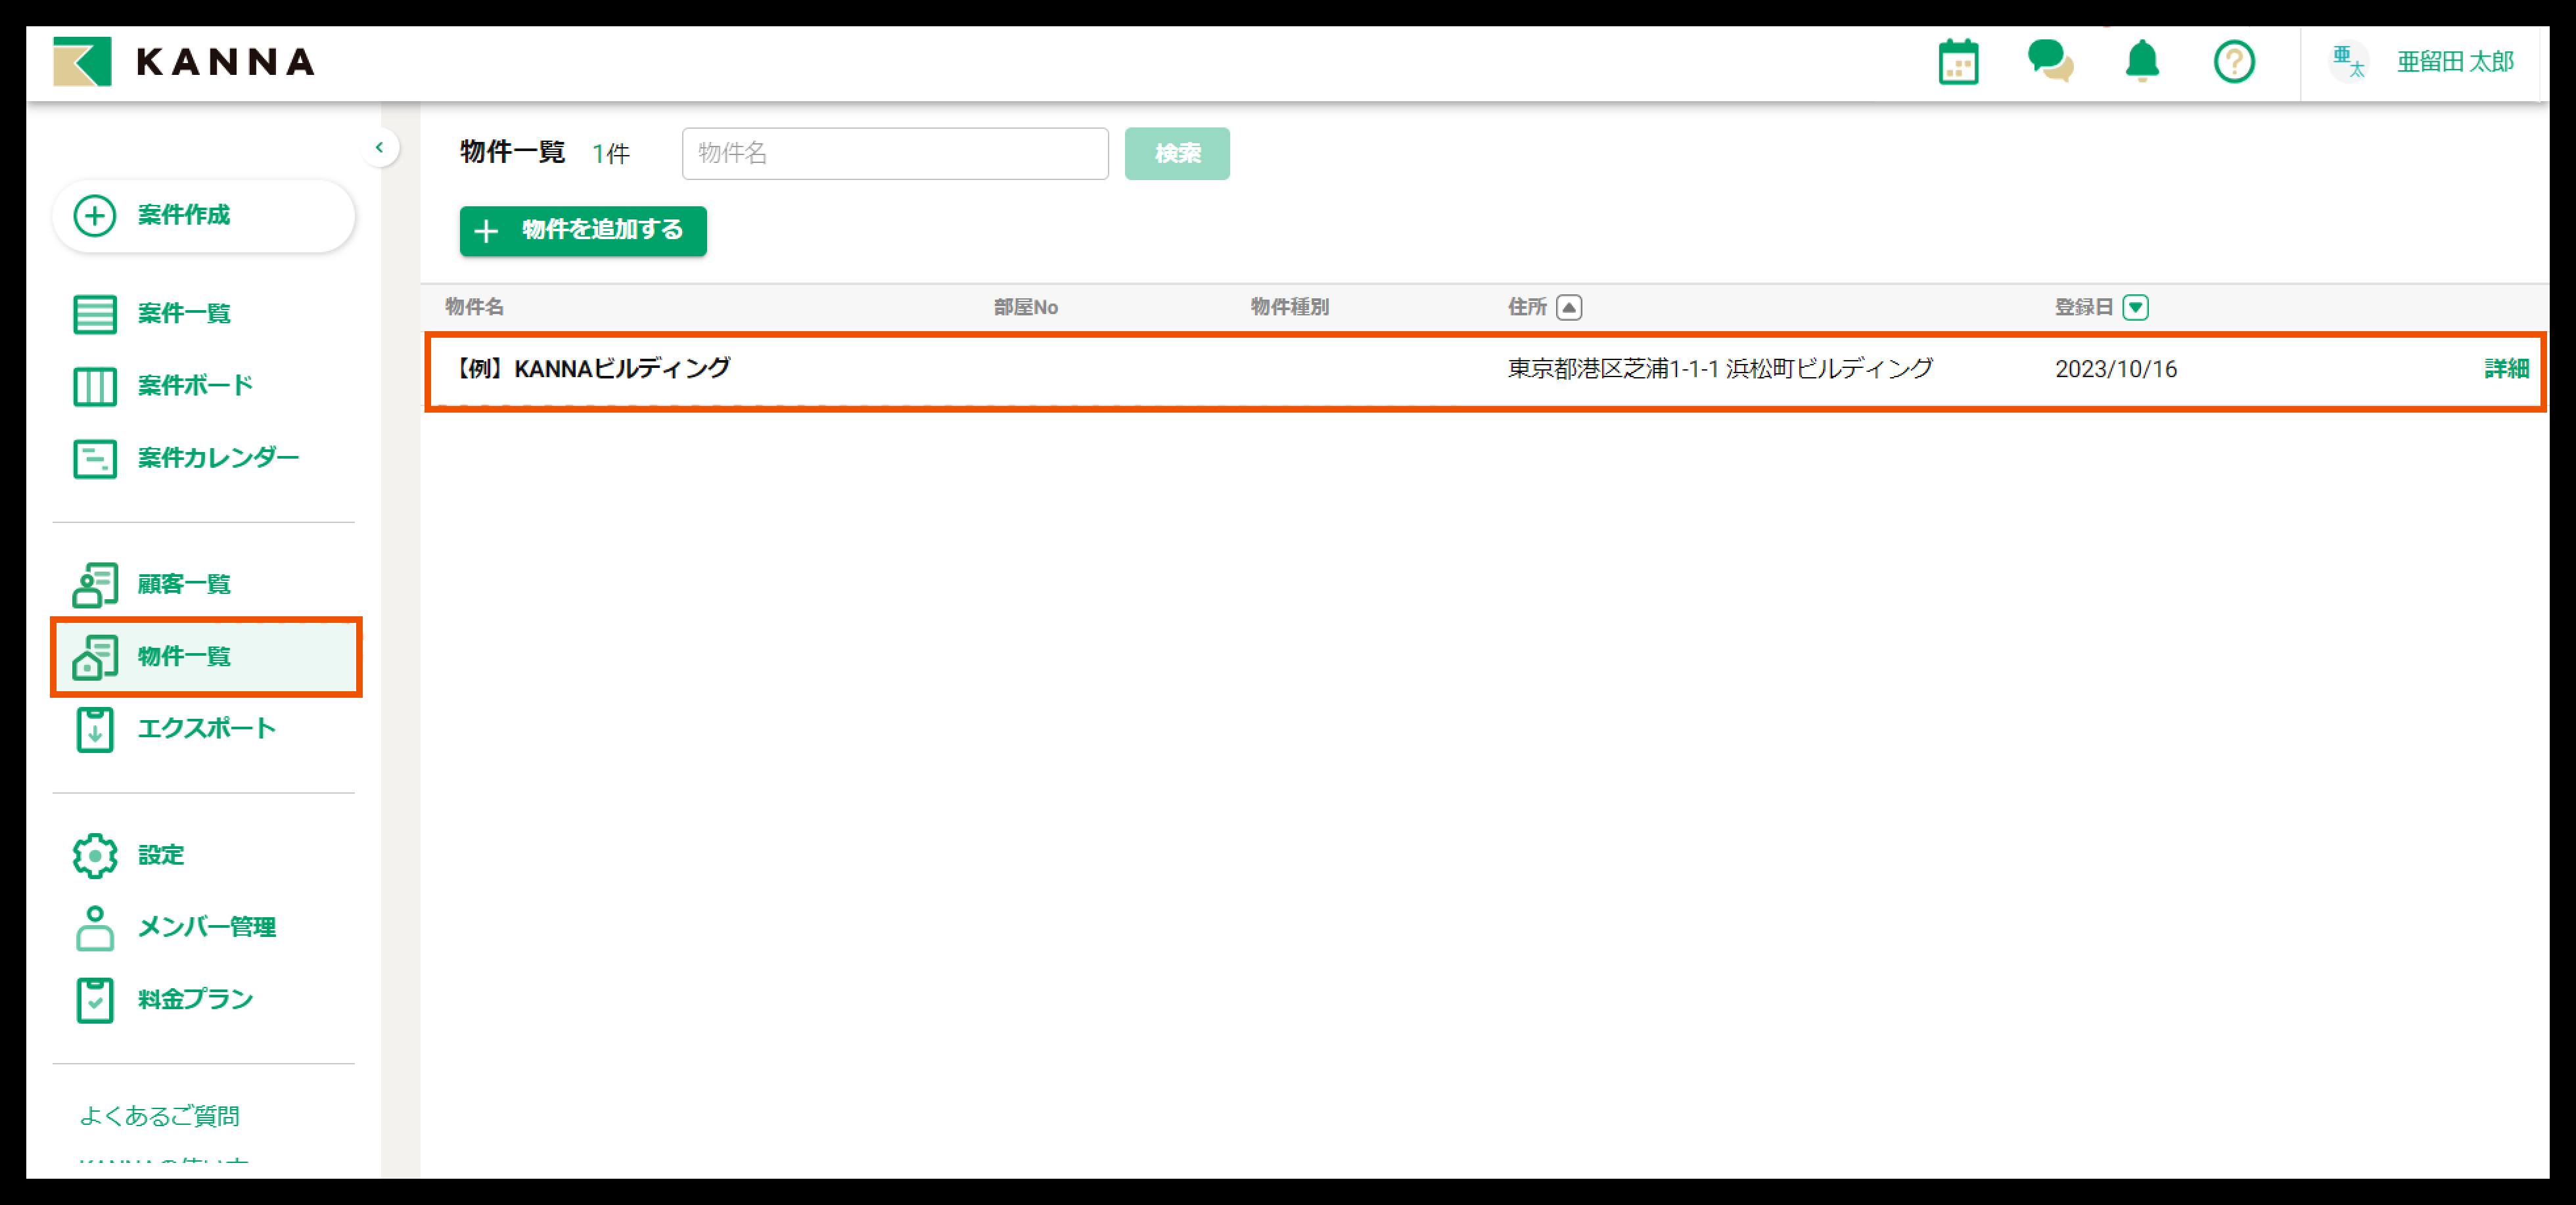The width and height of the screenshot is (2576, 1205).
Task: Open the notifications bell
Action: point(2141,62)
